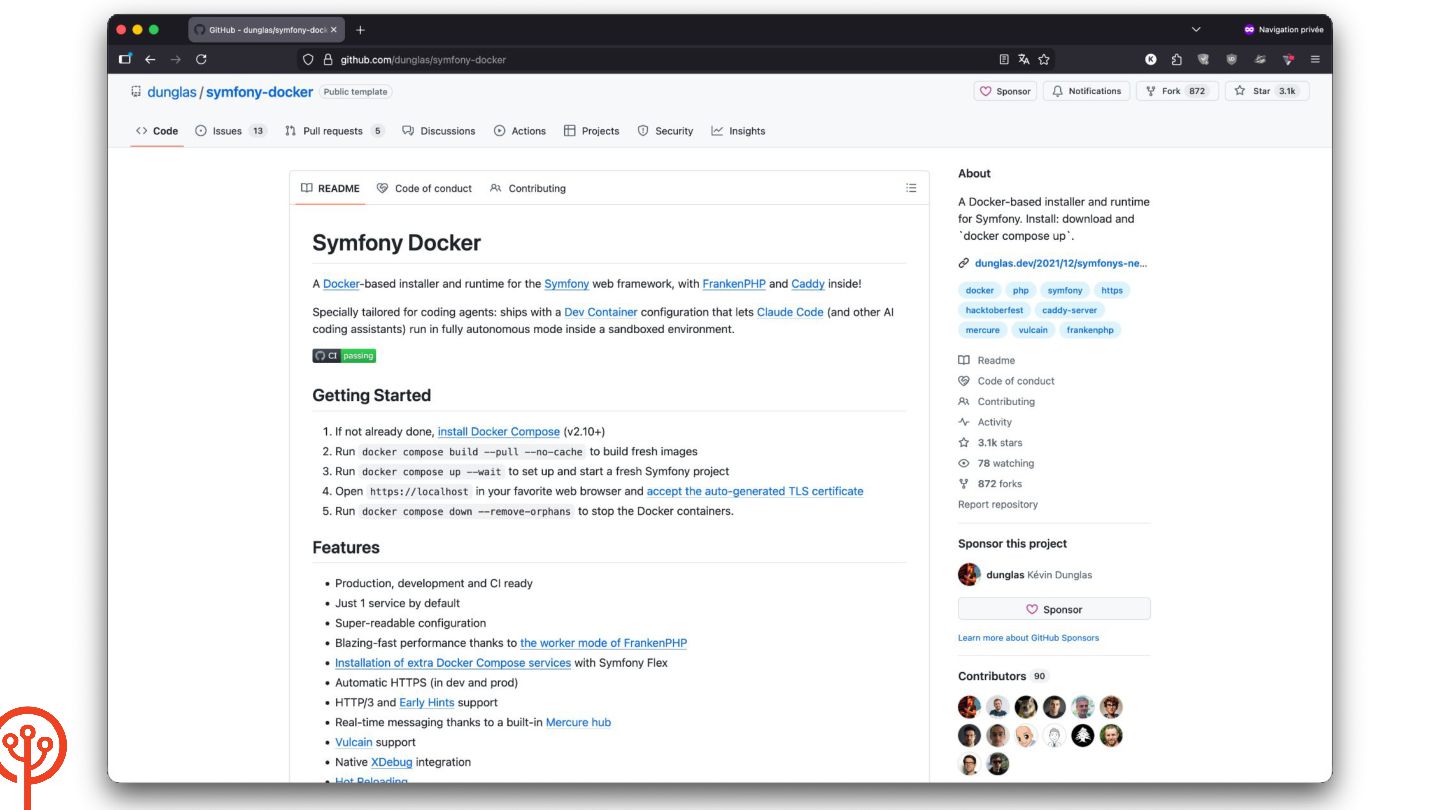
Task: Open the README outline icon
Action: [911, 188]
